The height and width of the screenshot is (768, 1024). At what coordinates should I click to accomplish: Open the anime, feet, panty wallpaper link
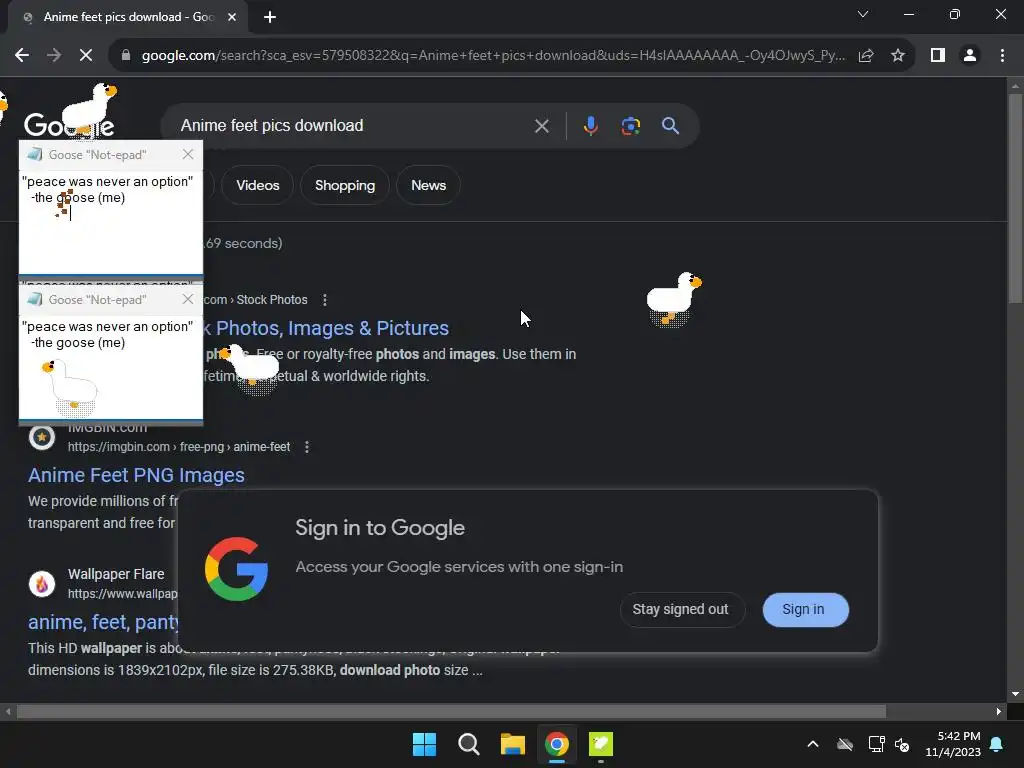(103, 622)
